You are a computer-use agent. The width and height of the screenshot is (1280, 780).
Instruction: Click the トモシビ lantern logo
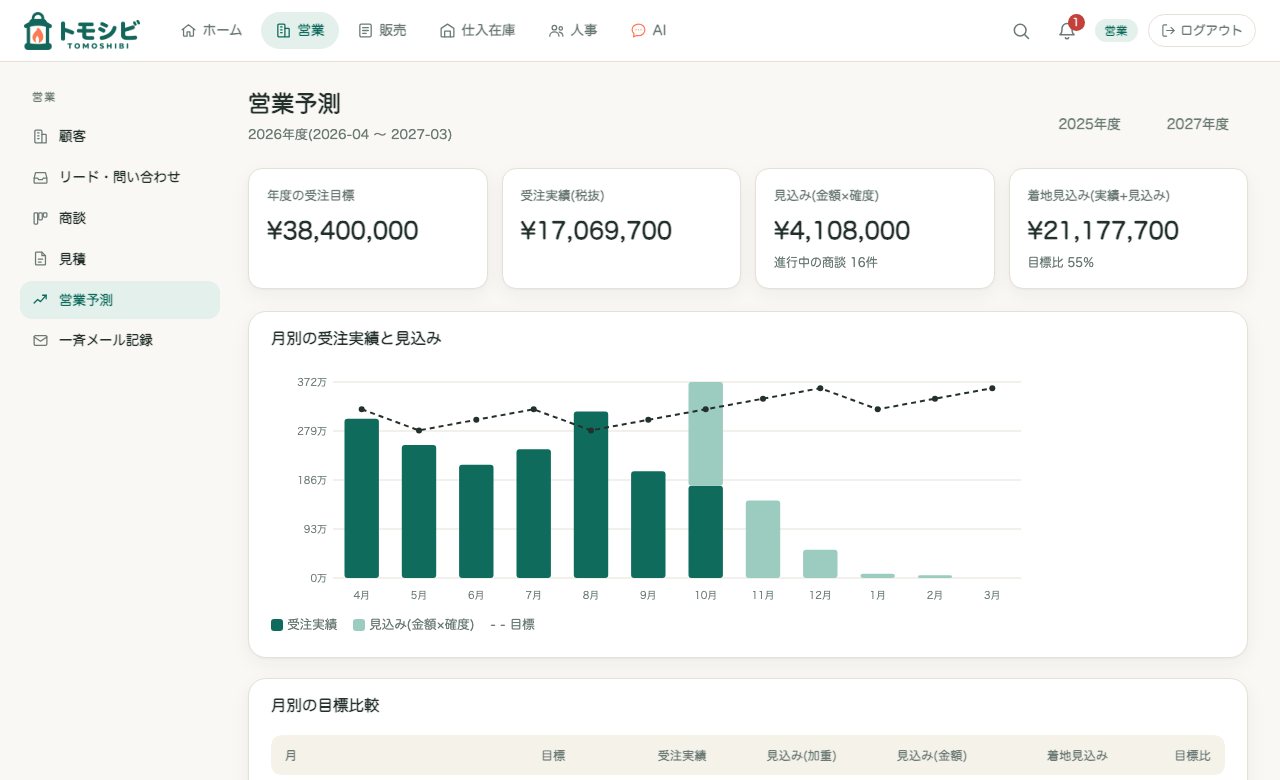point(81,31)
